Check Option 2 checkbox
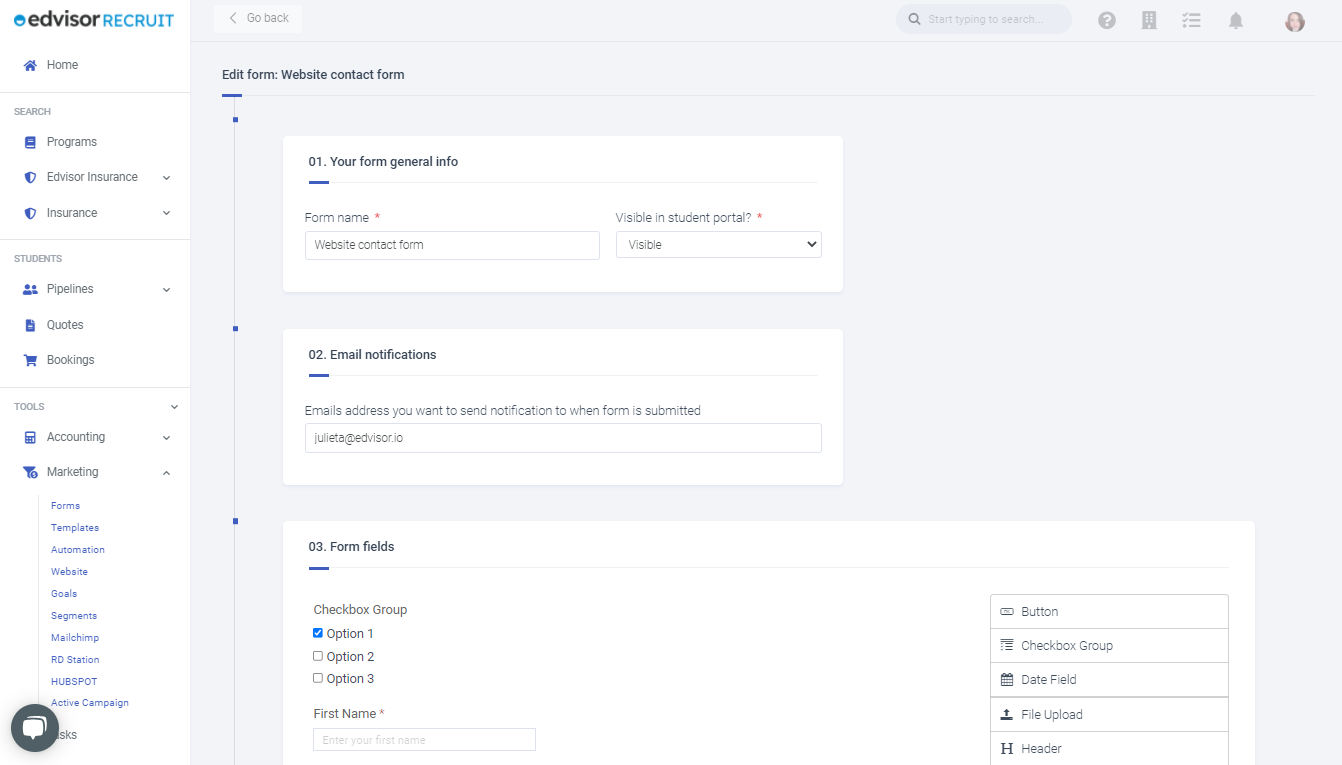The width and height of the screenshot is (1342, 765). [x=318, y=656]
